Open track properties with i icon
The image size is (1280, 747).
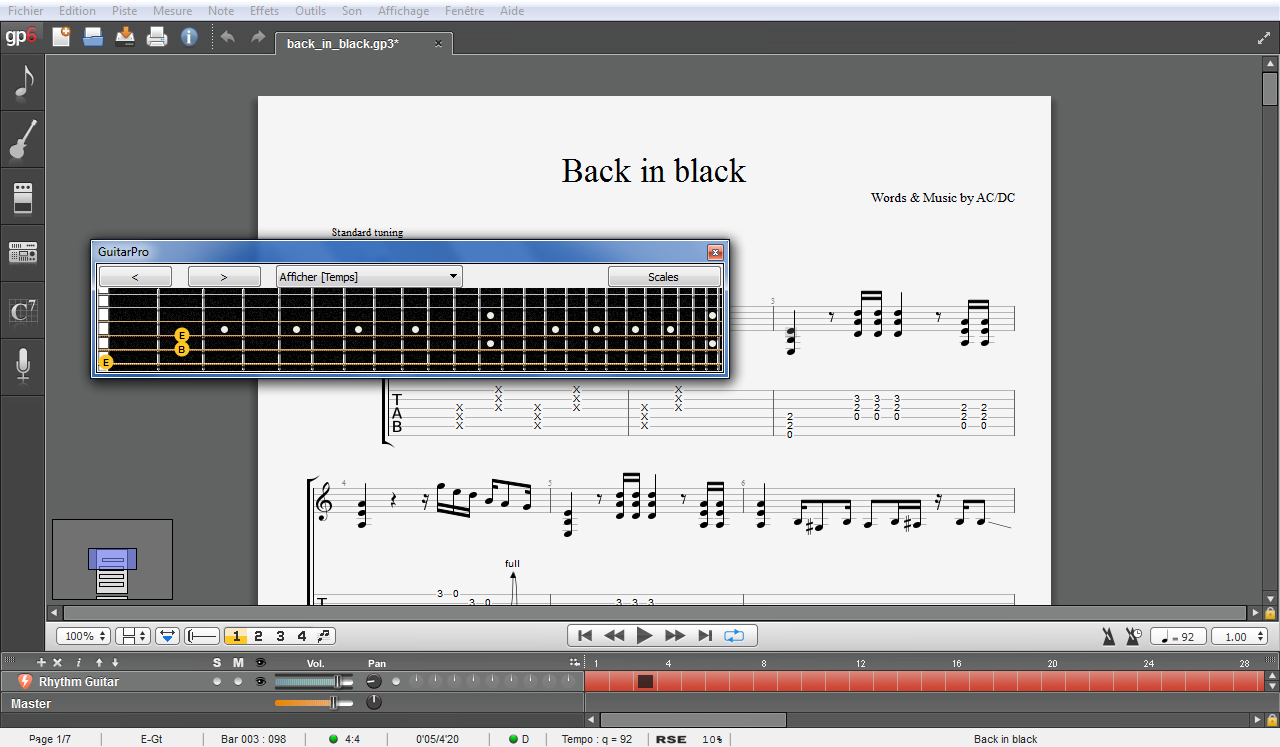coord(79,662)
